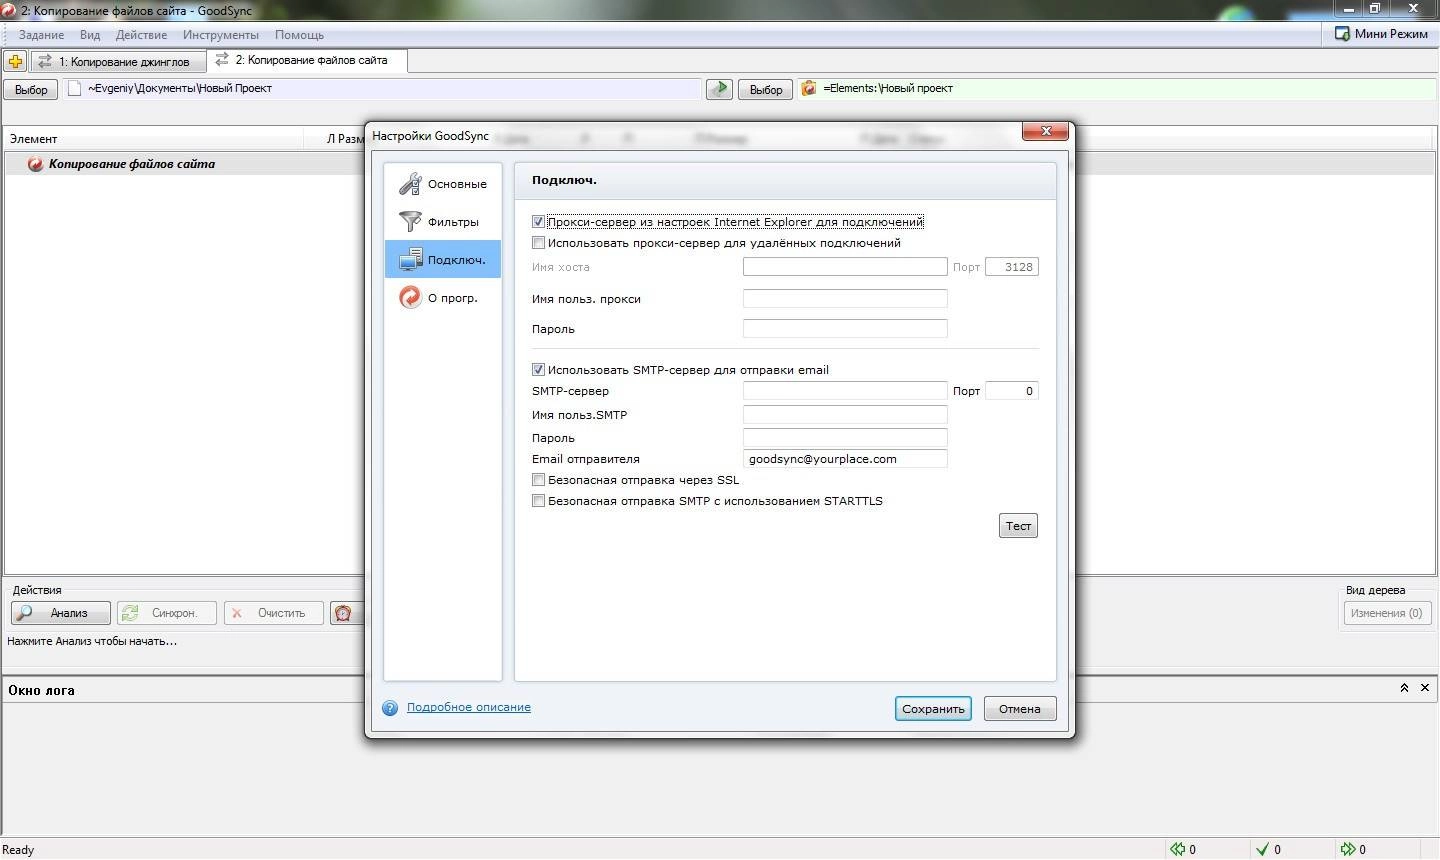
Task: Toggle Internet Explorer proxy settings checkbox
Action: click(x=538, y=222)
